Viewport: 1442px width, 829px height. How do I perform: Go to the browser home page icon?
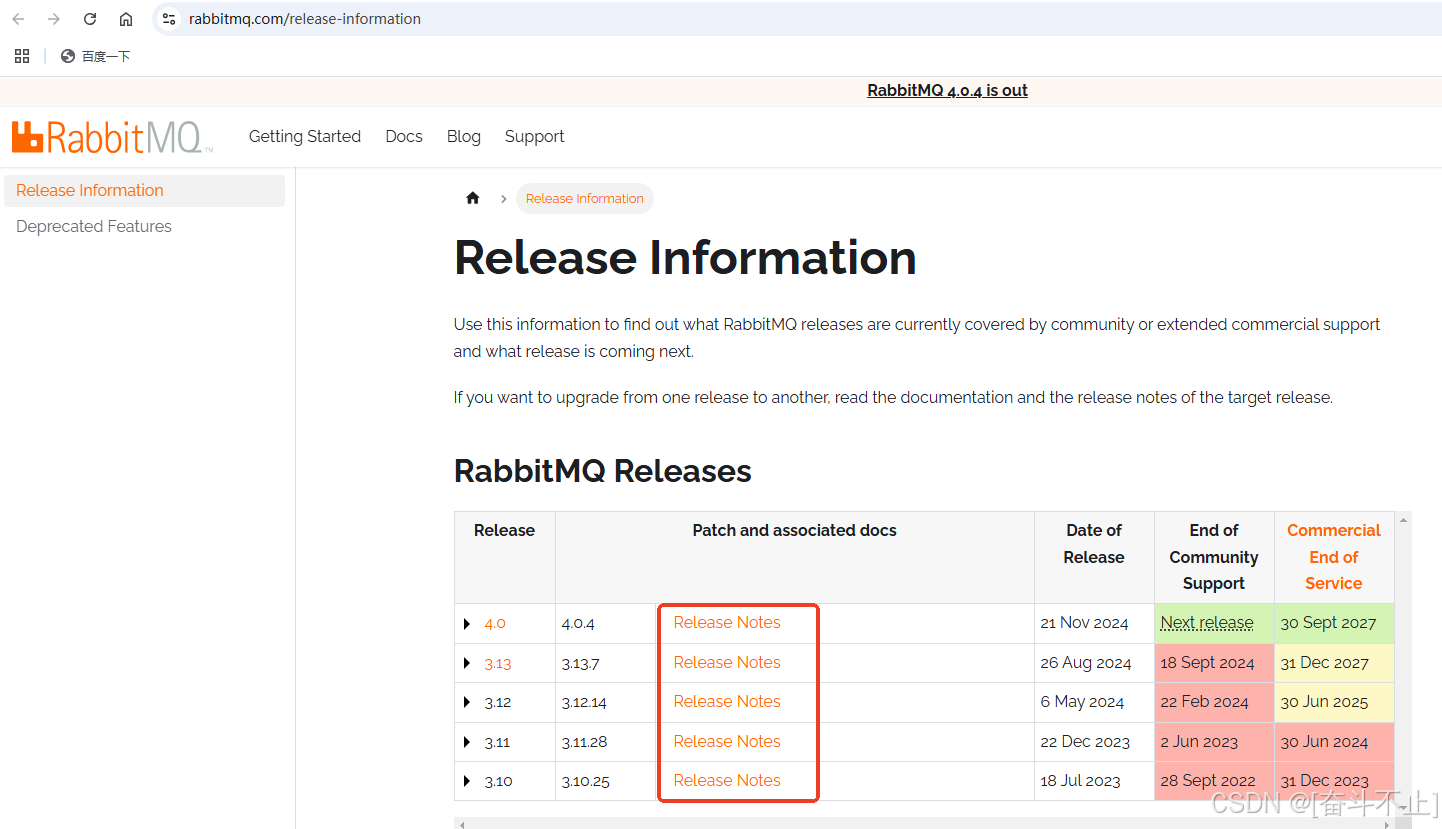click(126, 19)
